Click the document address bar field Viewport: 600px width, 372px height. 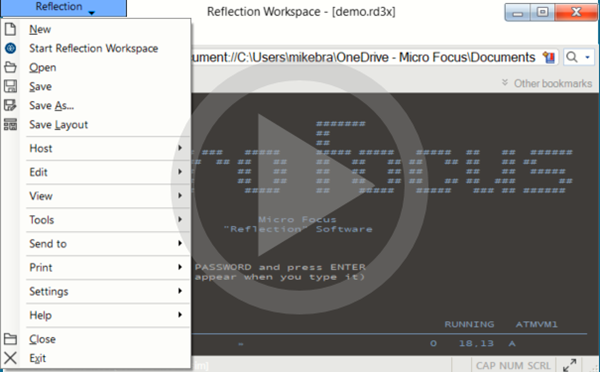pyautogui.click(x=366, y=57)
